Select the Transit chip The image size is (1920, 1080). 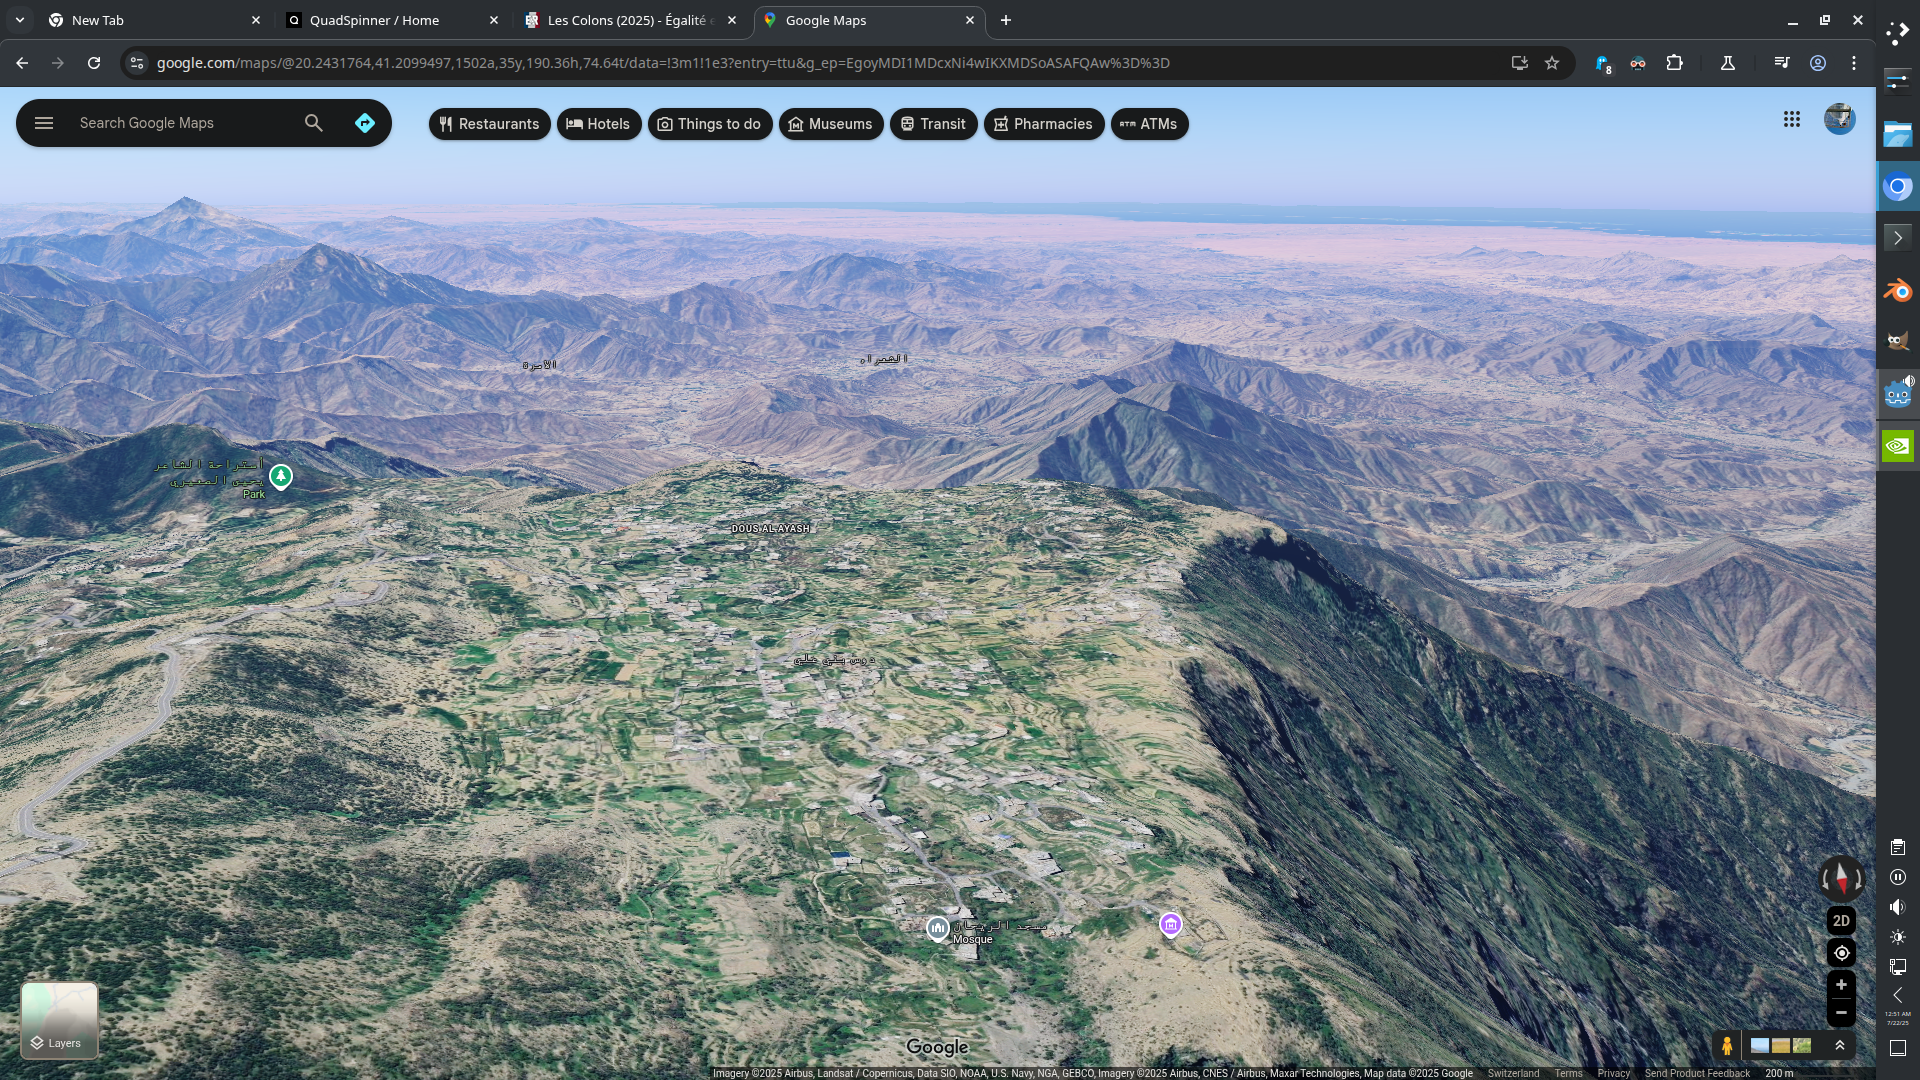pyautogui.click(x=934, y=124)
